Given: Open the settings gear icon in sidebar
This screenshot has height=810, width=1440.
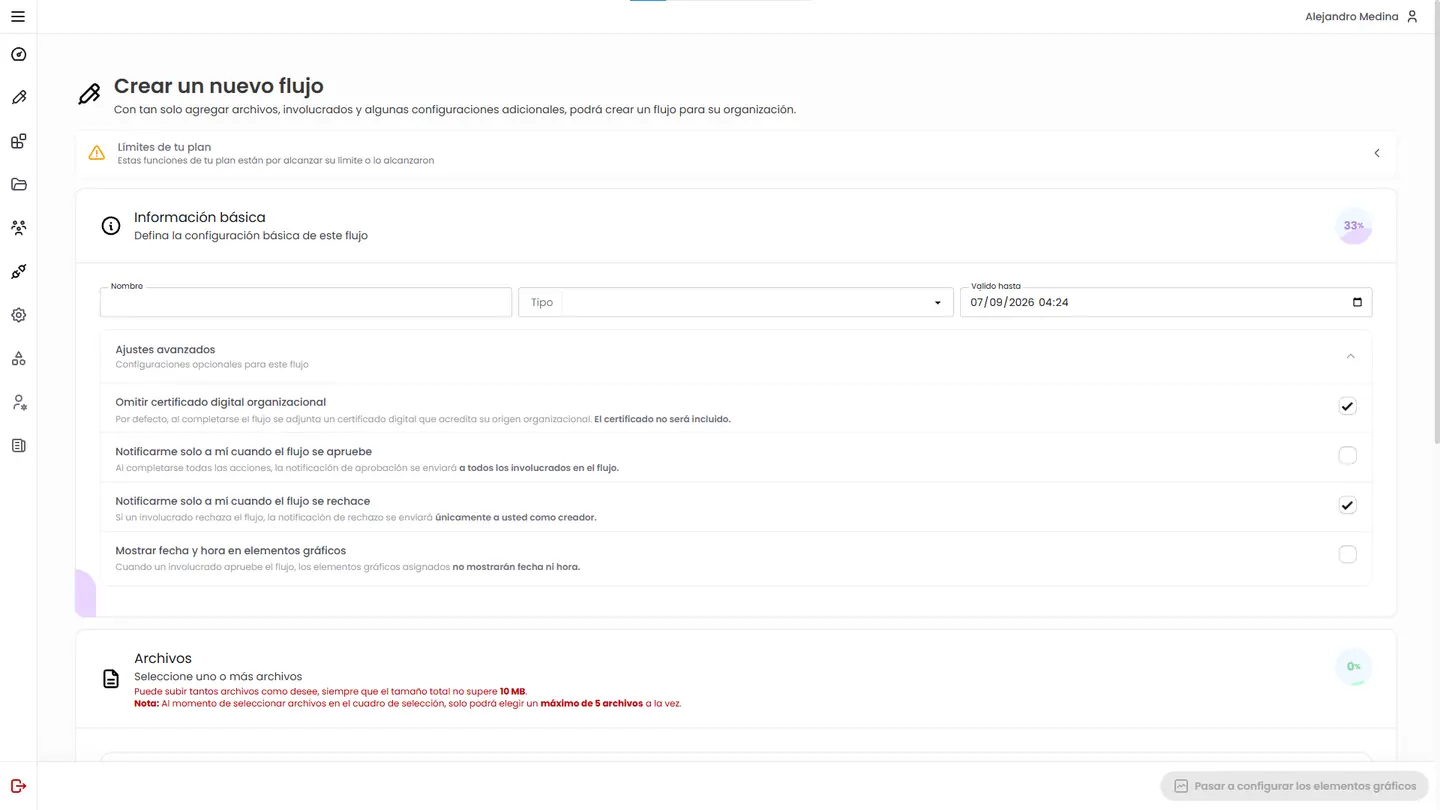Looking at the screenshot, I should [18, 315].
